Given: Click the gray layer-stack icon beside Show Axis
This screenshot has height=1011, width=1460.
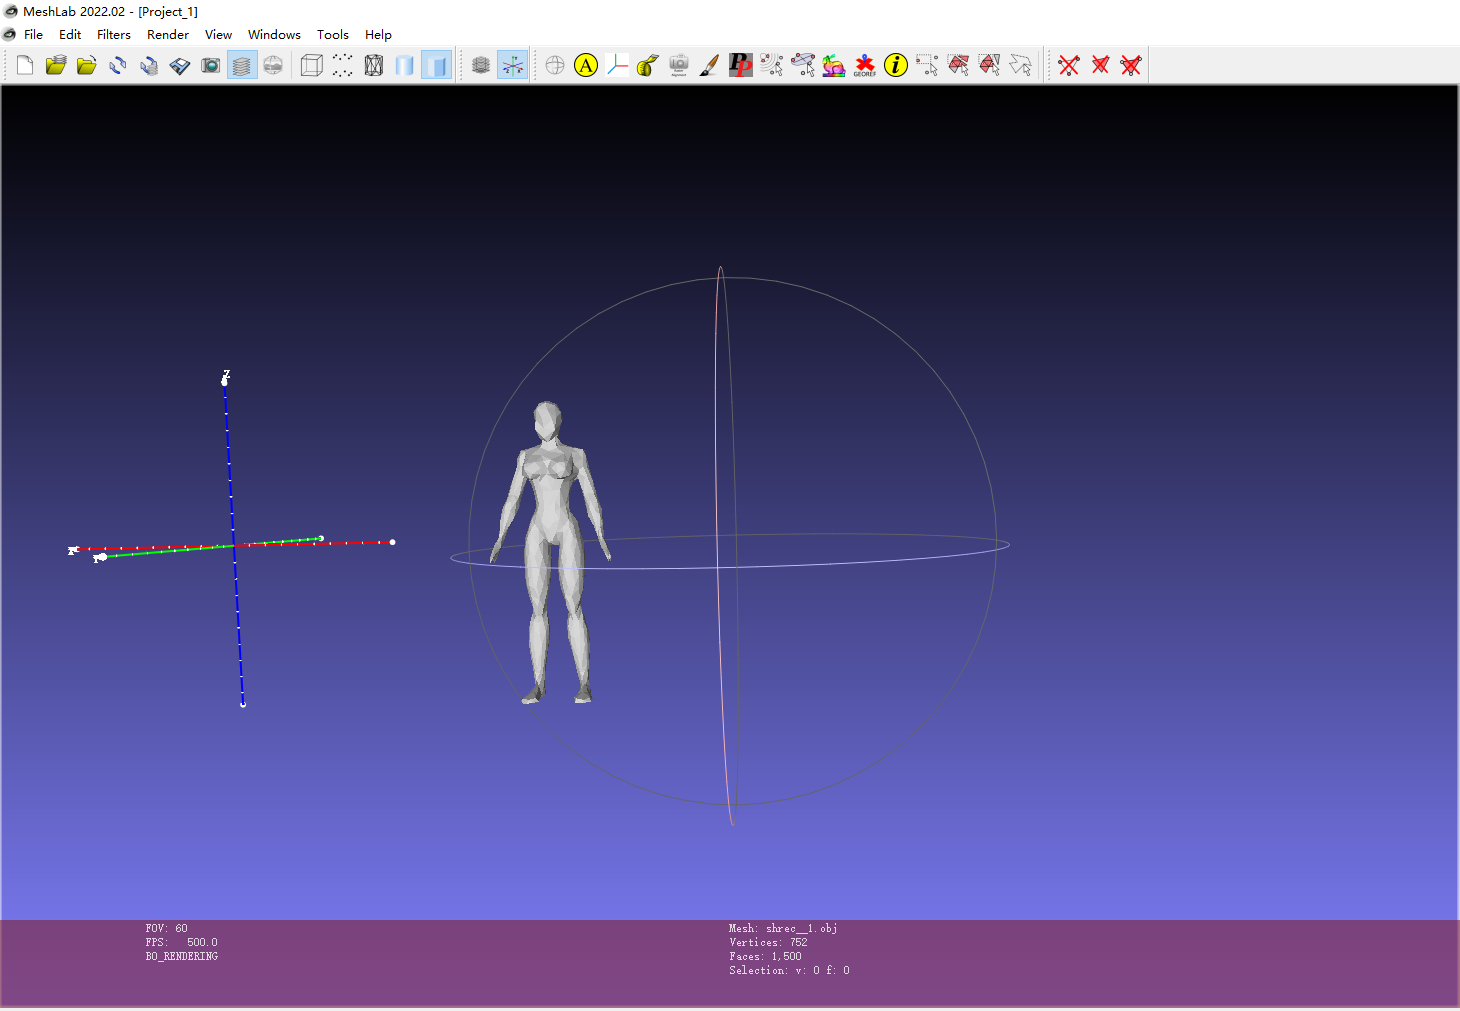Looking at the screenshot, I should click(x=481, y=66).
